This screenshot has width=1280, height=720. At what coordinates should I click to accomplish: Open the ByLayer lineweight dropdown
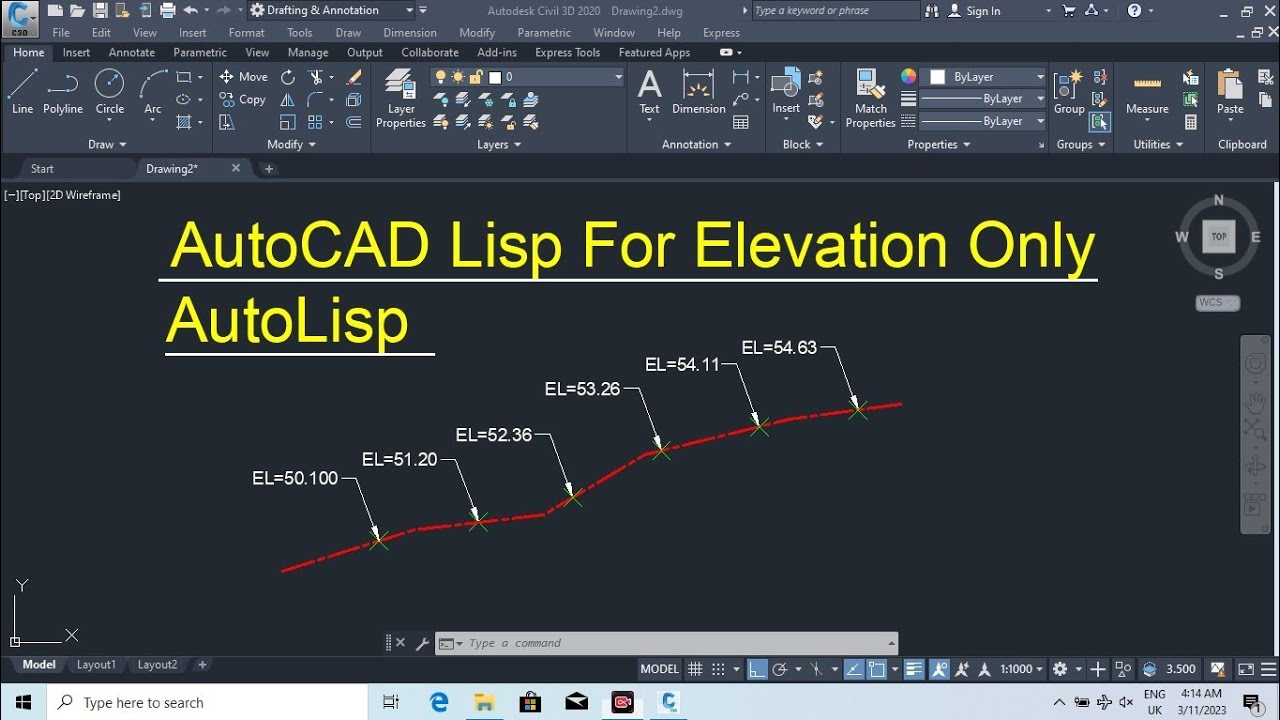click(982, 99)
